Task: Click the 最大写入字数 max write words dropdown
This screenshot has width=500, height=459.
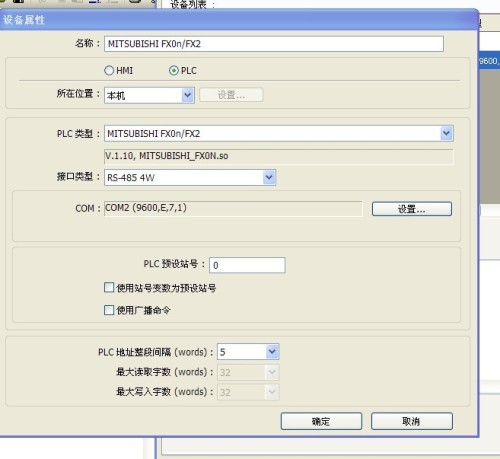Action: coord(248,392)
